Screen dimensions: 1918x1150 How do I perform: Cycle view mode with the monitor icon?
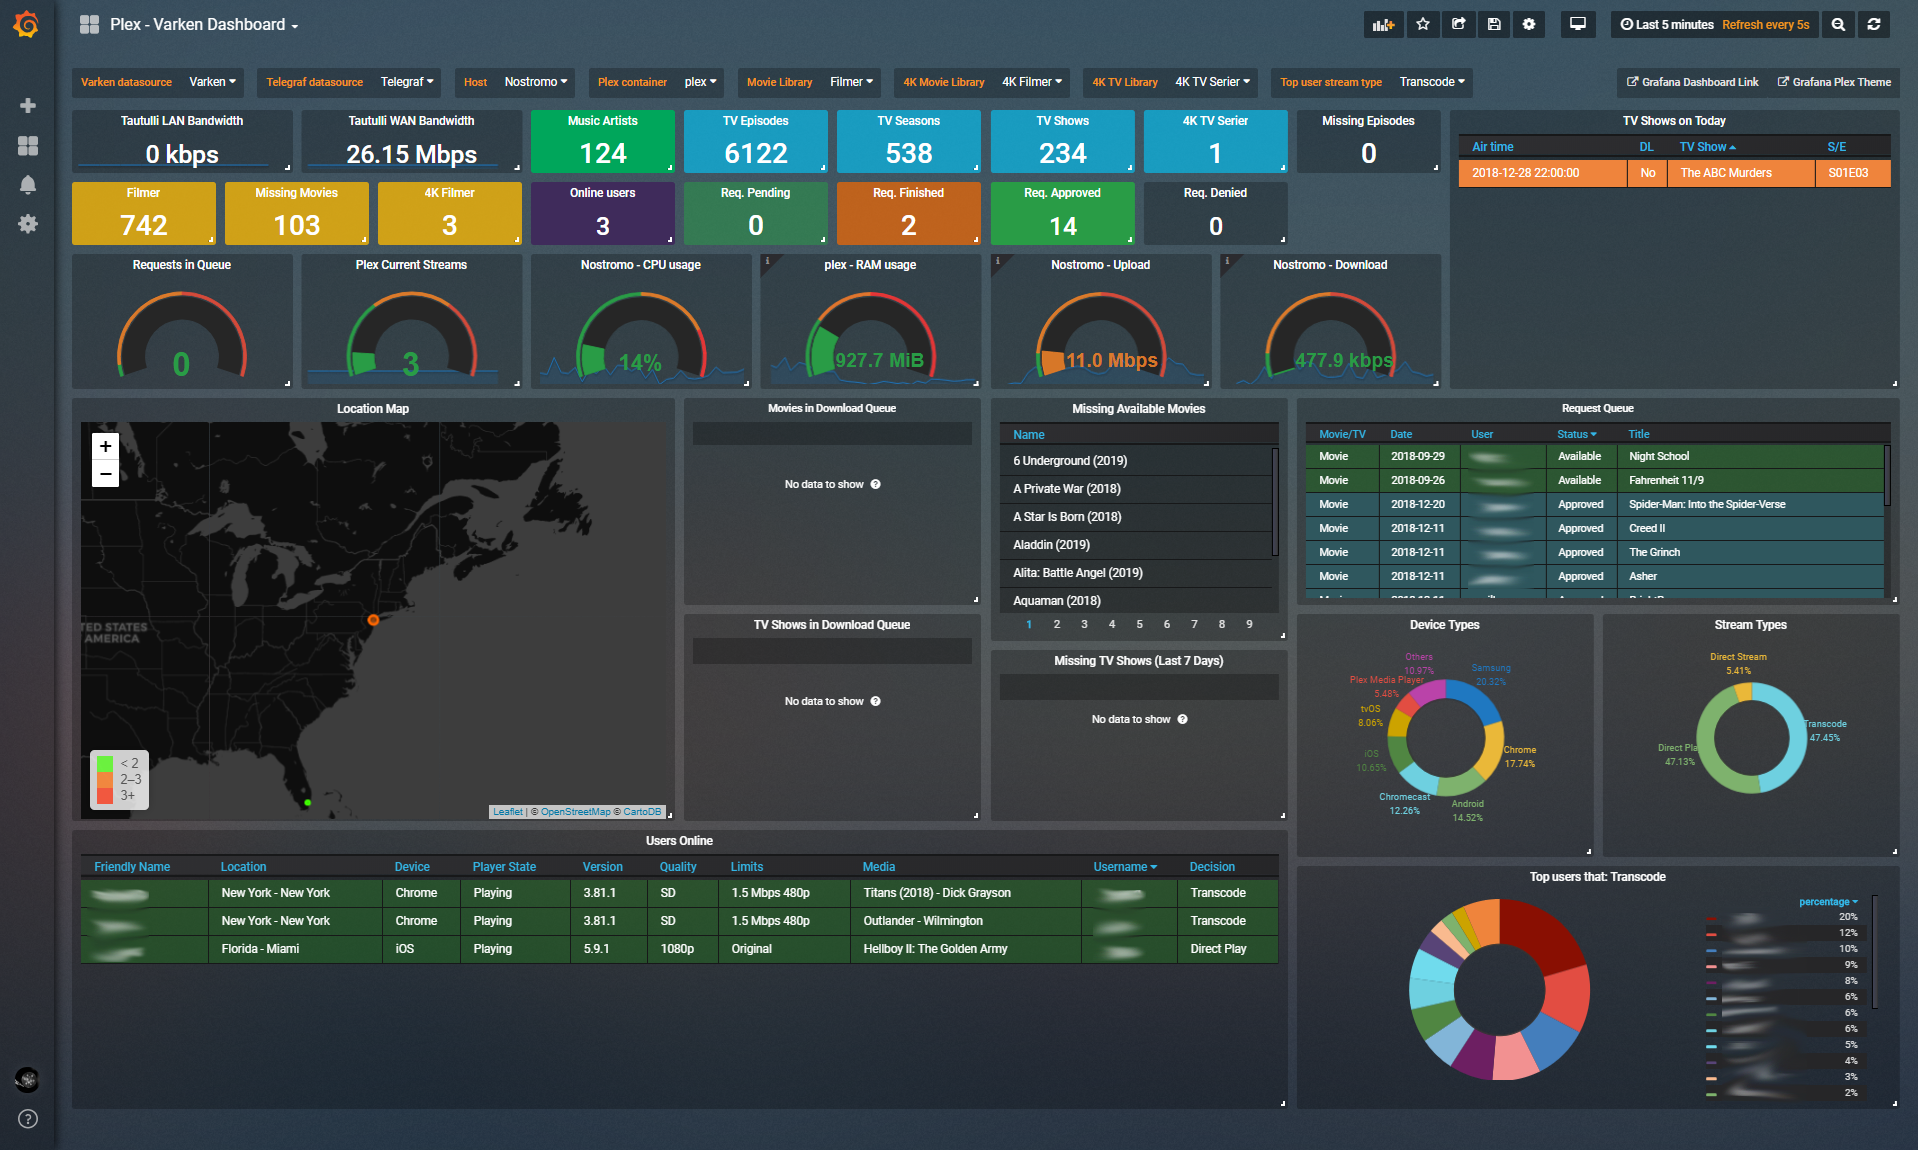(1578, 24)
